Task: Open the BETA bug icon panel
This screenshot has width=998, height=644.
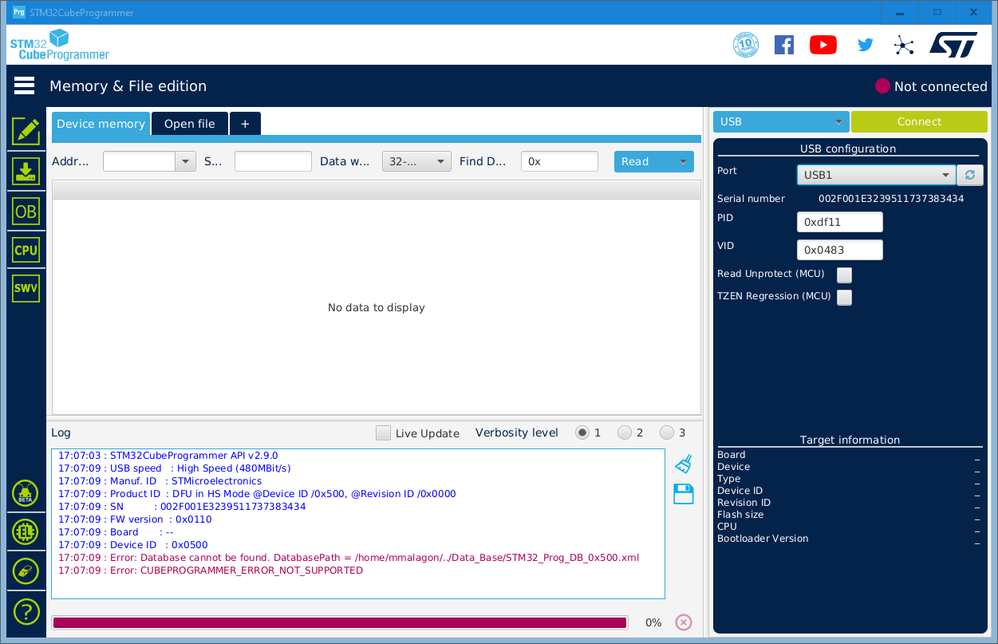Action: click(x=25, y=493)
